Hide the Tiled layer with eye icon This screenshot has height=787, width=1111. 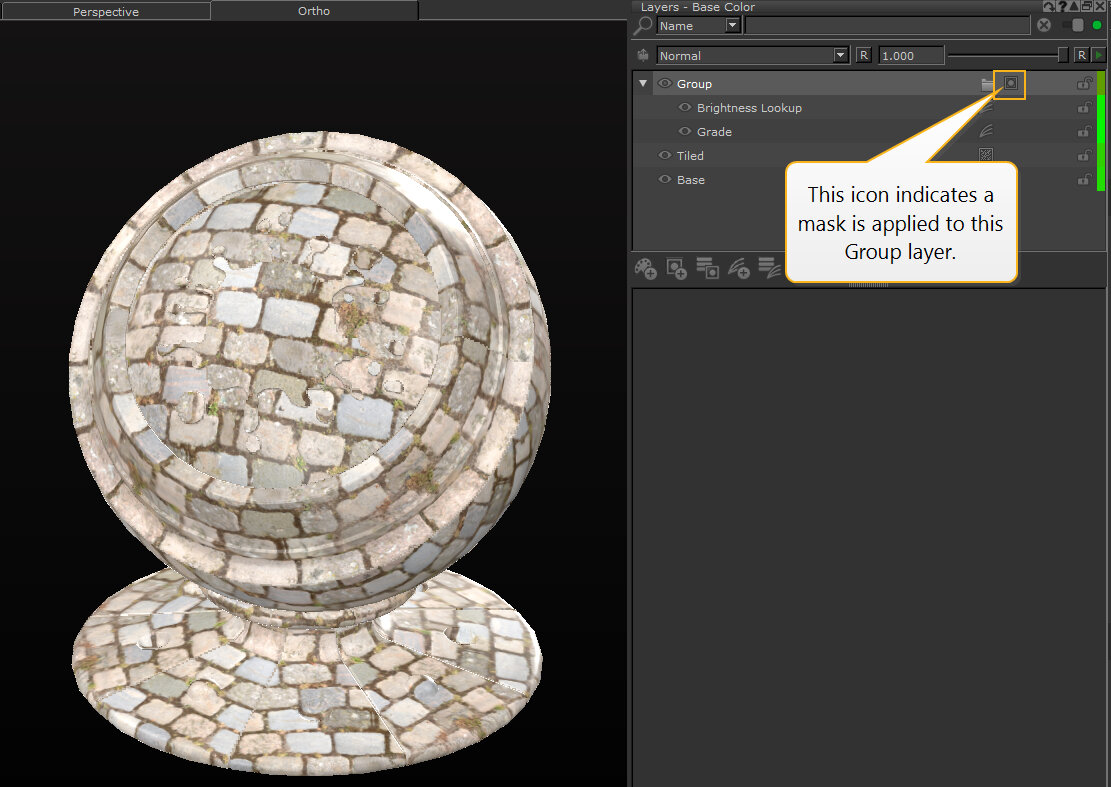coord(665,156)
